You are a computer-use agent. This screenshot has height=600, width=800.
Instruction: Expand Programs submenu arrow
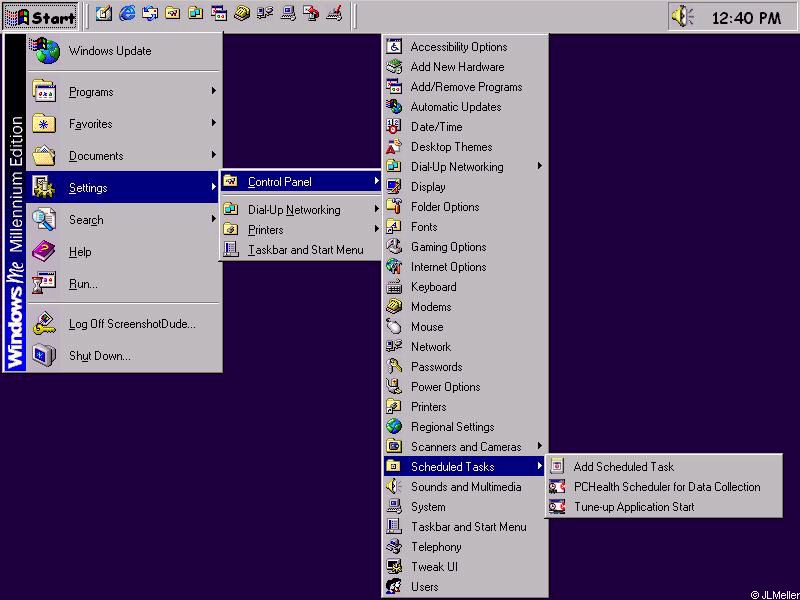coord(214,91)
